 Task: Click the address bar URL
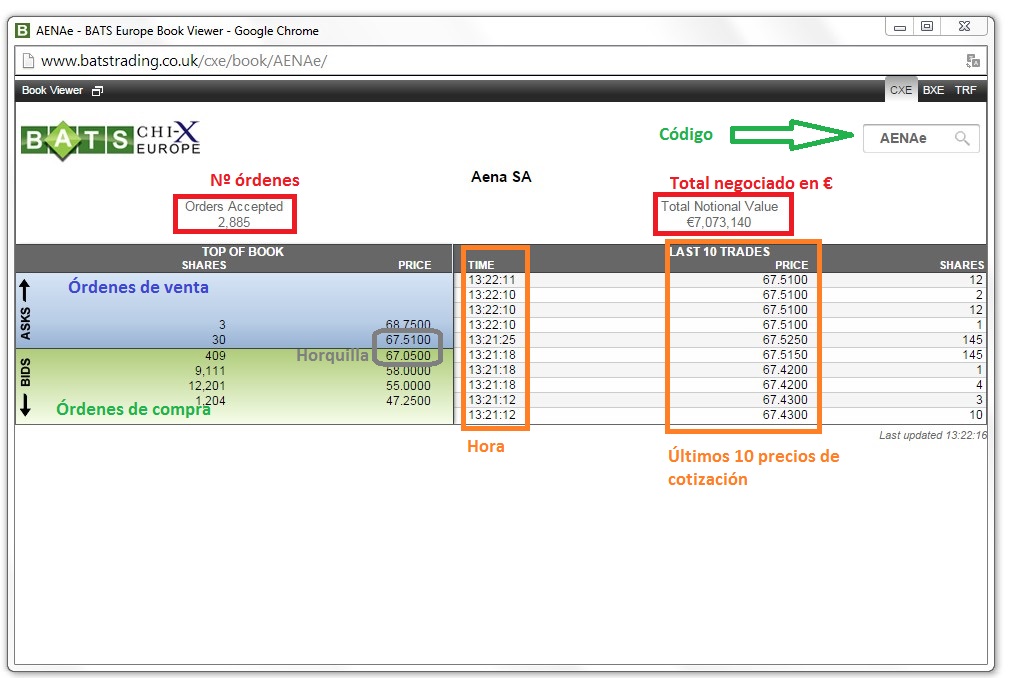tap(184, 61)
